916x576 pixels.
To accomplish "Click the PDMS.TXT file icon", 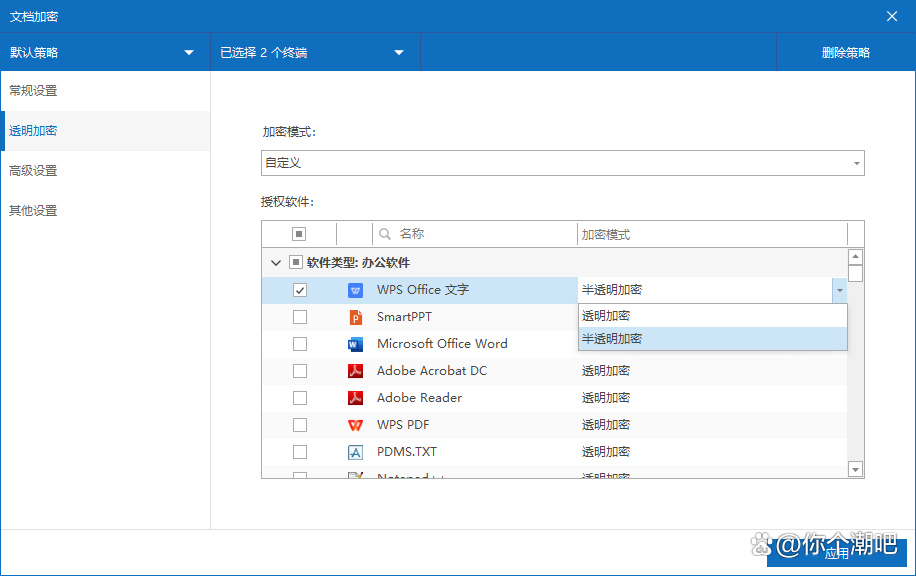I will pyautogui.click(x=355, y=452).
